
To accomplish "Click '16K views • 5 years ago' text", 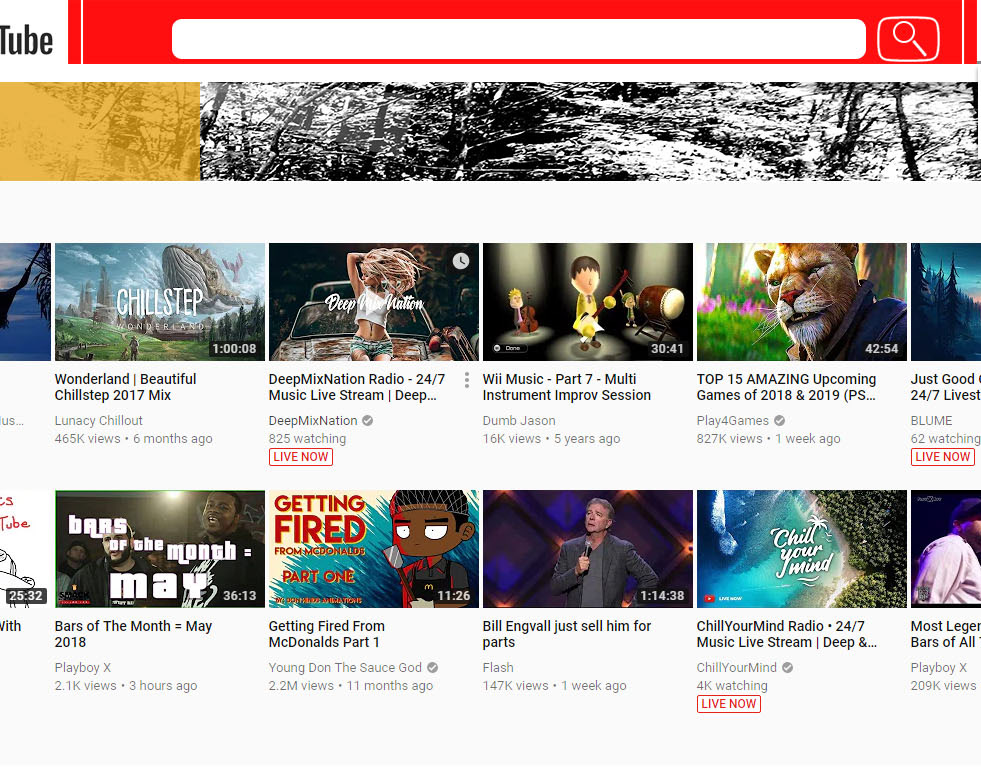I will (551, 439).
